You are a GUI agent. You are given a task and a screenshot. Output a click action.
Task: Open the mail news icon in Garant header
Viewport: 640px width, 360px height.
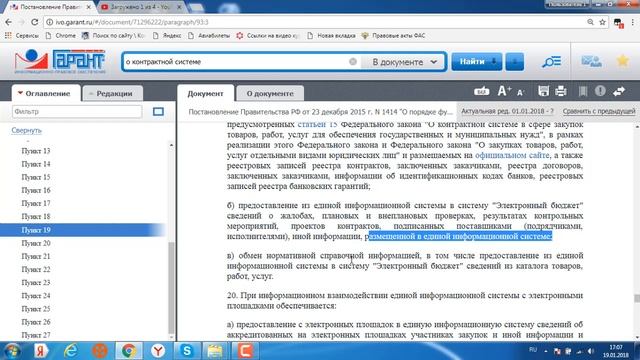[591, 61]
